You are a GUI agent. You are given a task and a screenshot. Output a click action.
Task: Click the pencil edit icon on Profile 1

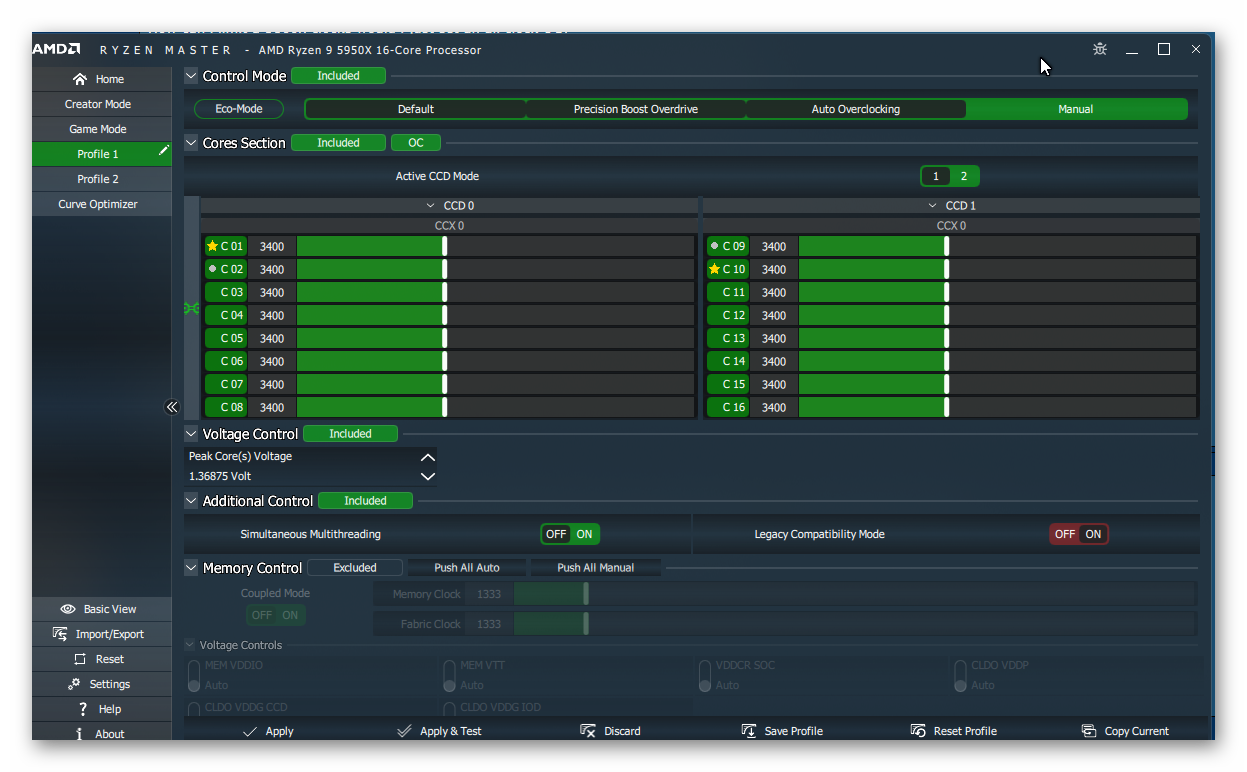click(x=164, y=151)
